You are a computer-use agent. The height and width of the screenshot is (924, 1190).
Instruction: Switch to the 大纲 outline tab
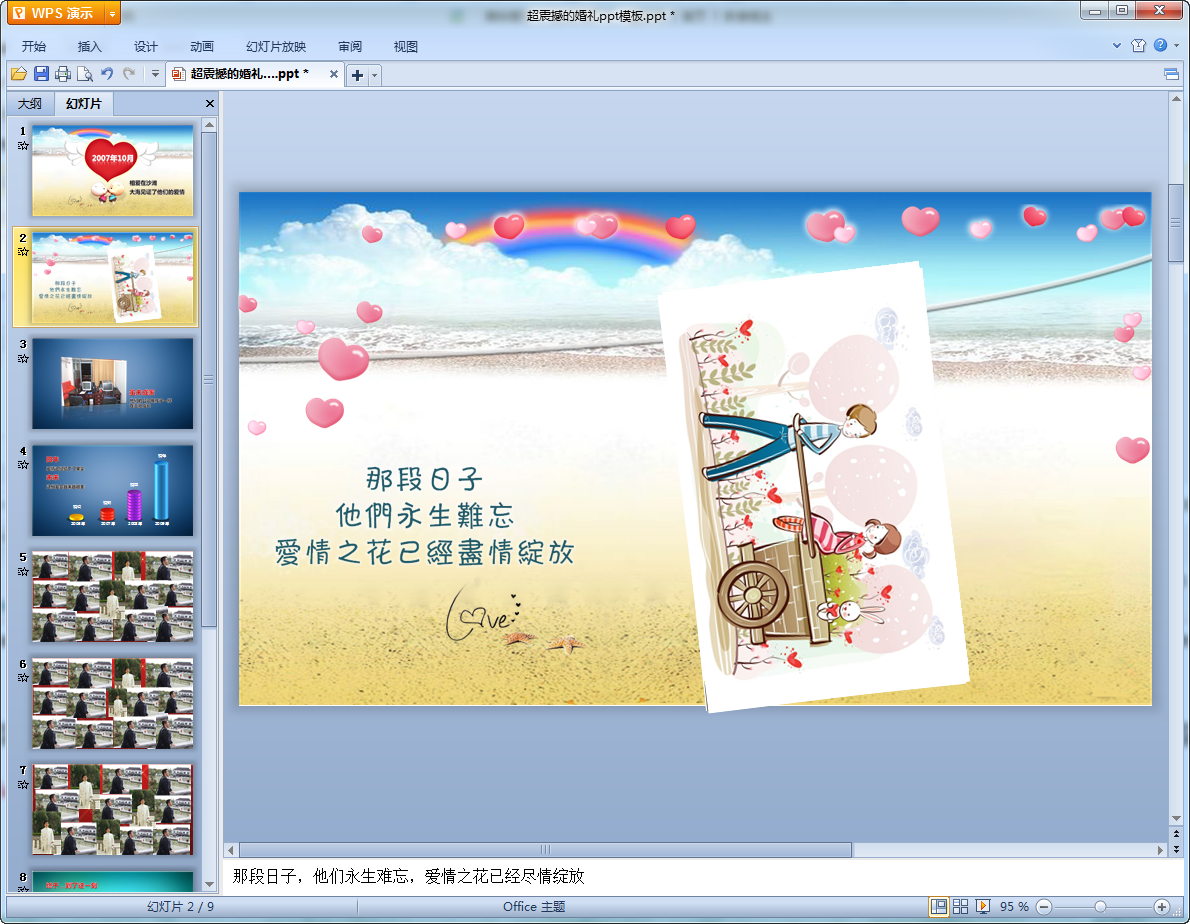(30, 104)
